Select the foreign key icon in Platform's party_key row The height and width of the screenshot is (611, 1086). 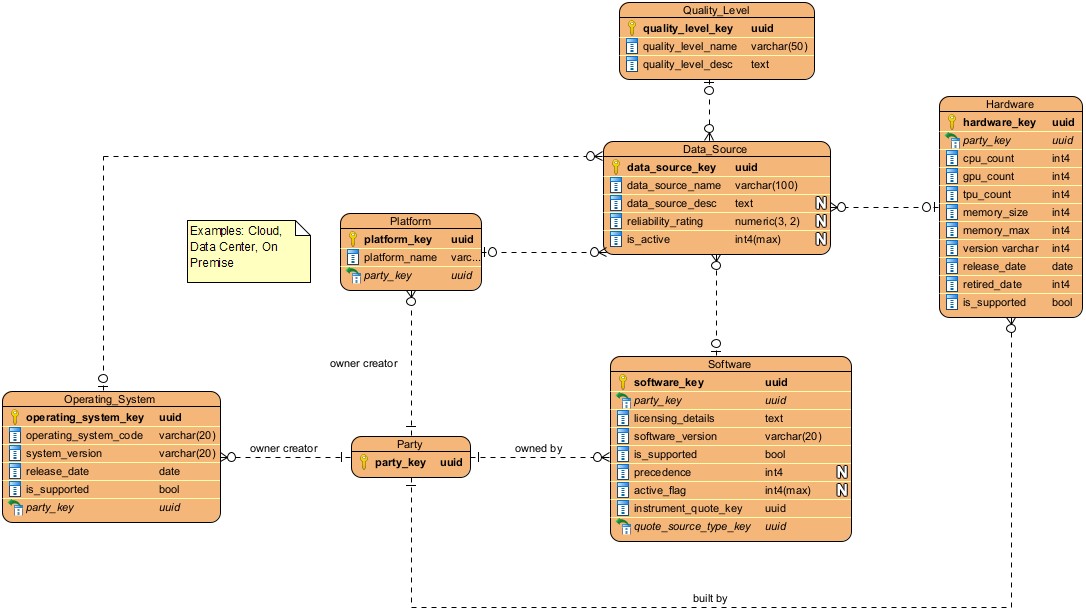(352, 275)
